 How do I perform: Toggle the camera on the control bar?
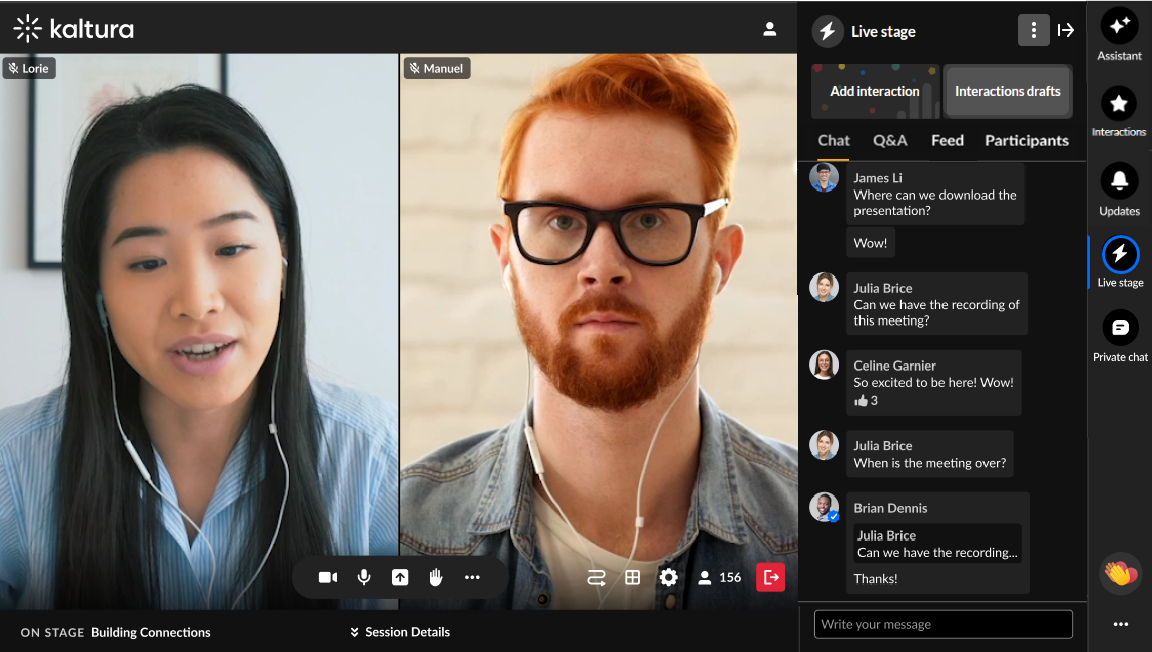point(328,578)
